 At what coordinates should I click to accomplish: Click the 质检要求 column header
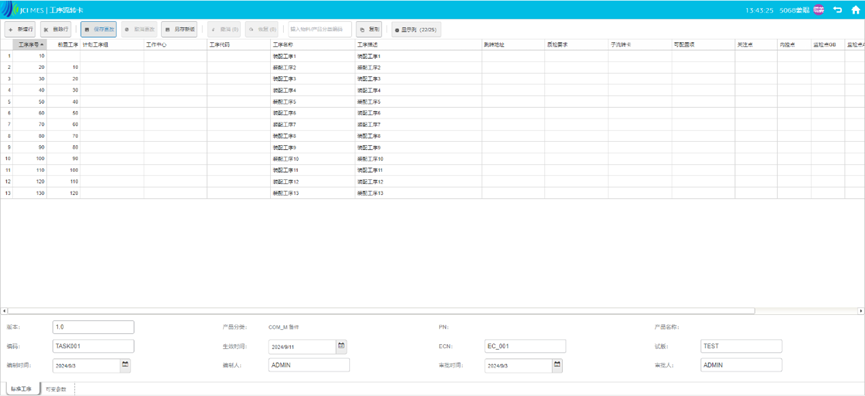click(576, 45)
